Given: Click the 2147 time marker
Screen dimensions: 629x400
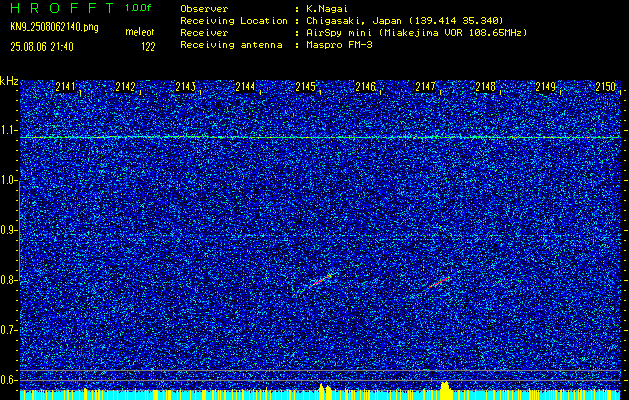Looking at the screenshot, I should pyautogui.click(x=425, y=87).
